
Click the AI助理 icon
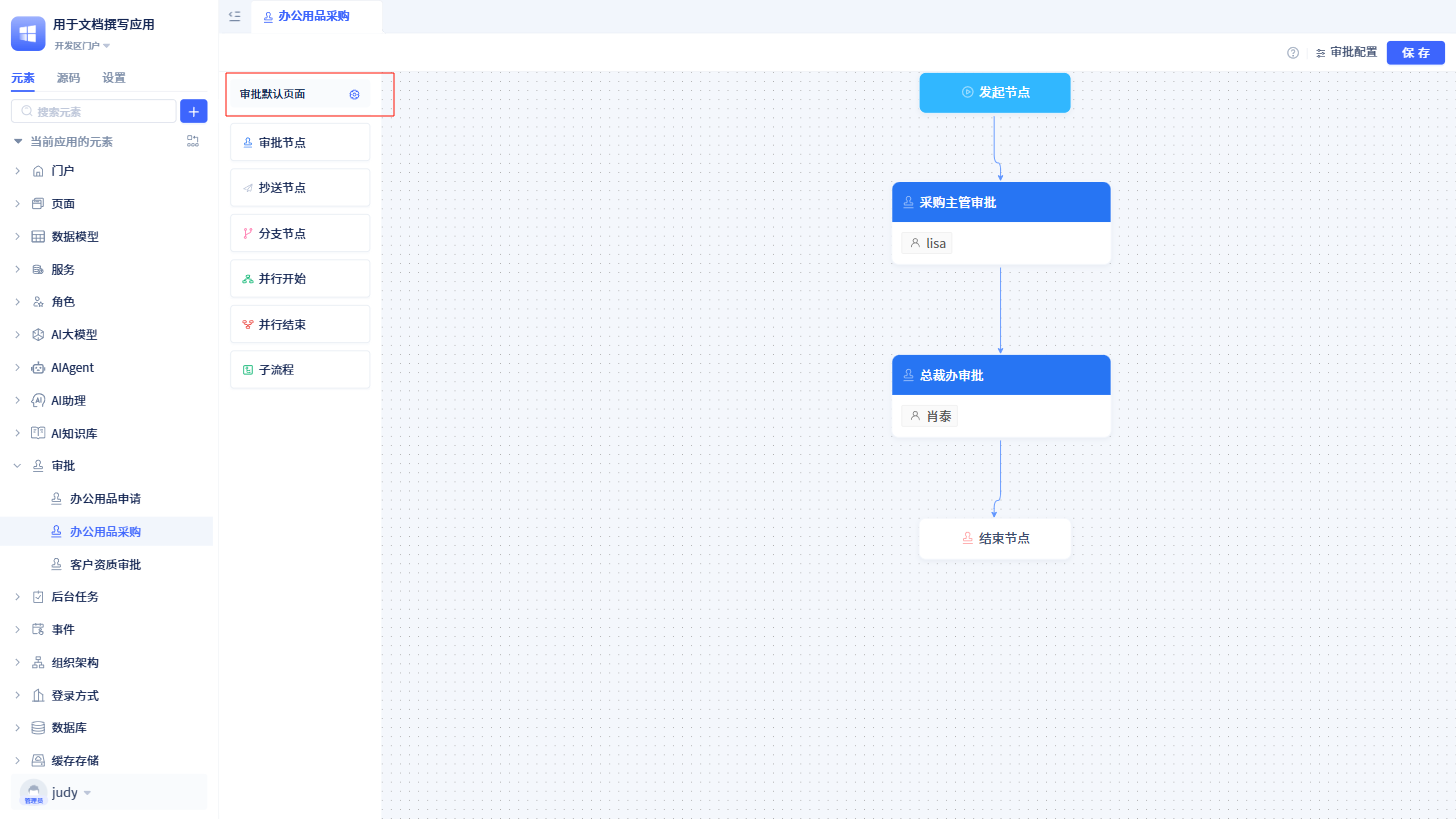coord(38,401)
